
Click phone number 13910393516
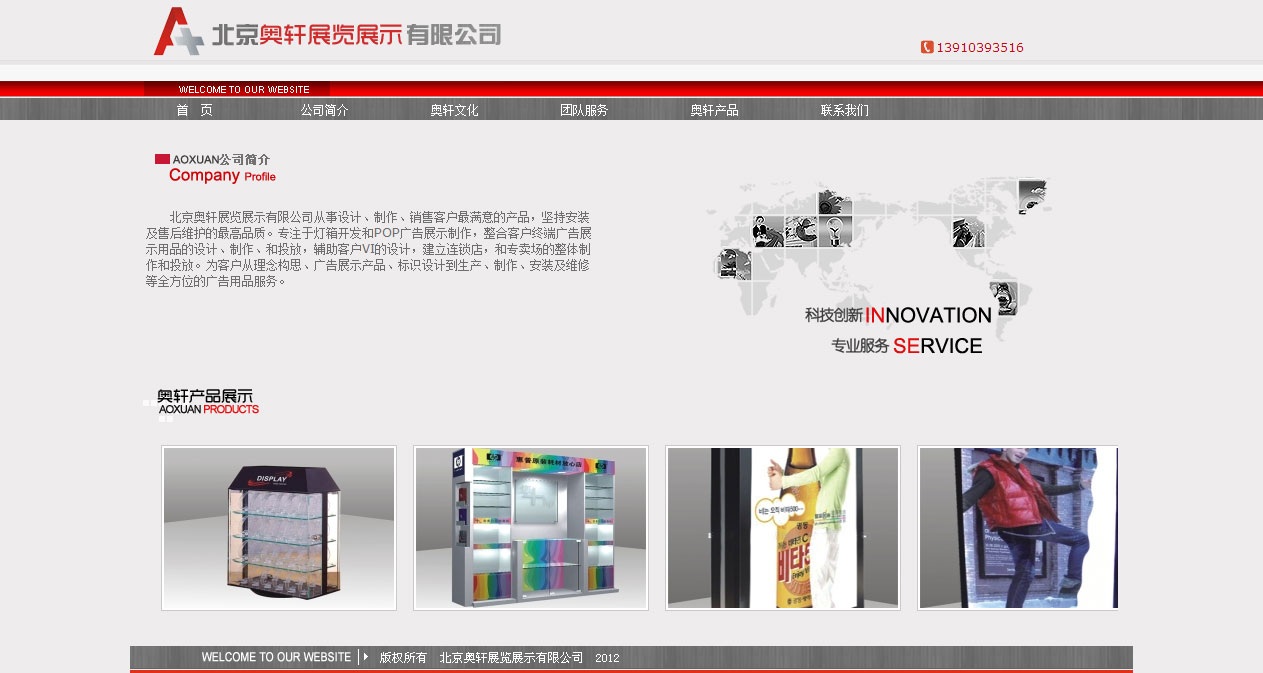pyautogui.click(x=979, y=47)
